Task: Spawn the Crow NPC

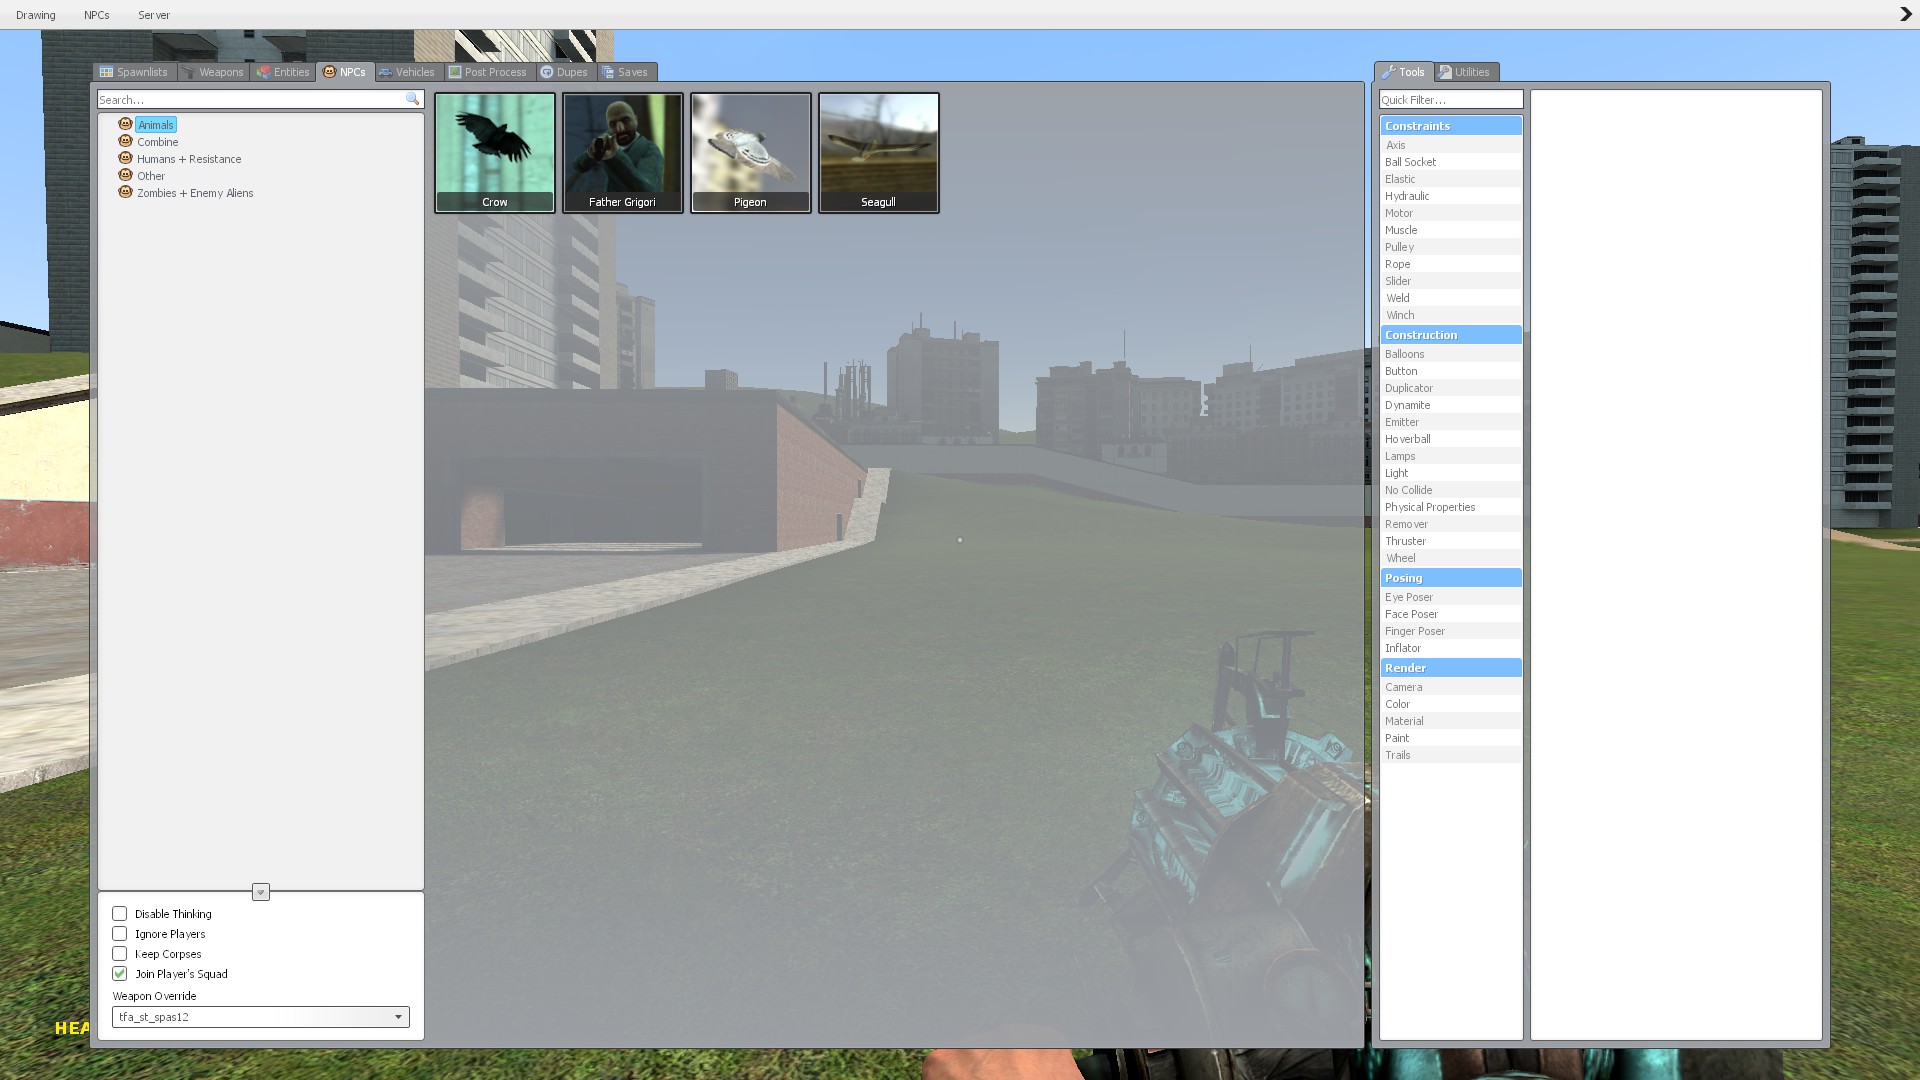Action: [495, 153]
